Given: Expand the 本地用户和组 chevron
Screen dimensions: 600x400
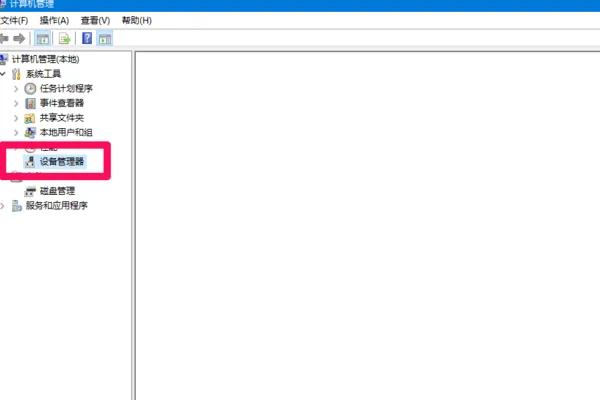Looking at the screenshot, I should (16, 132).
